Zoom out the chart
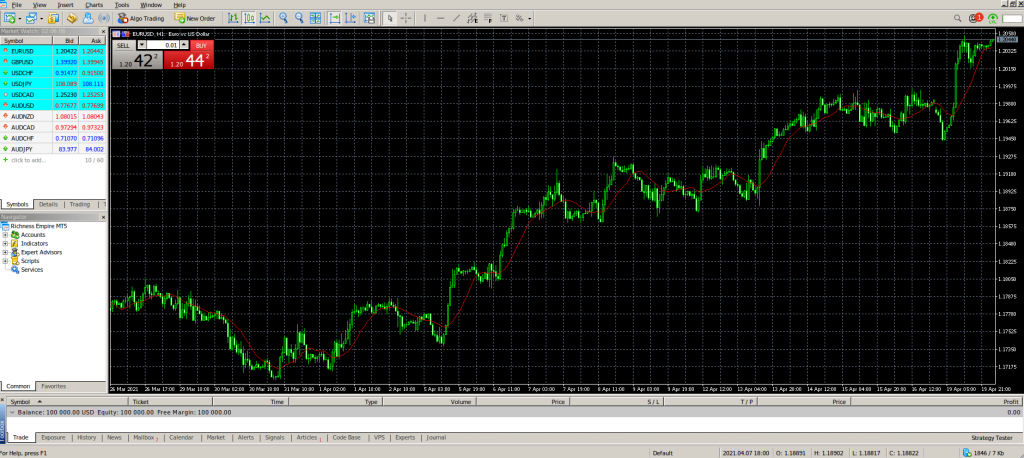The image size is (1024, 458). [300, 18]
